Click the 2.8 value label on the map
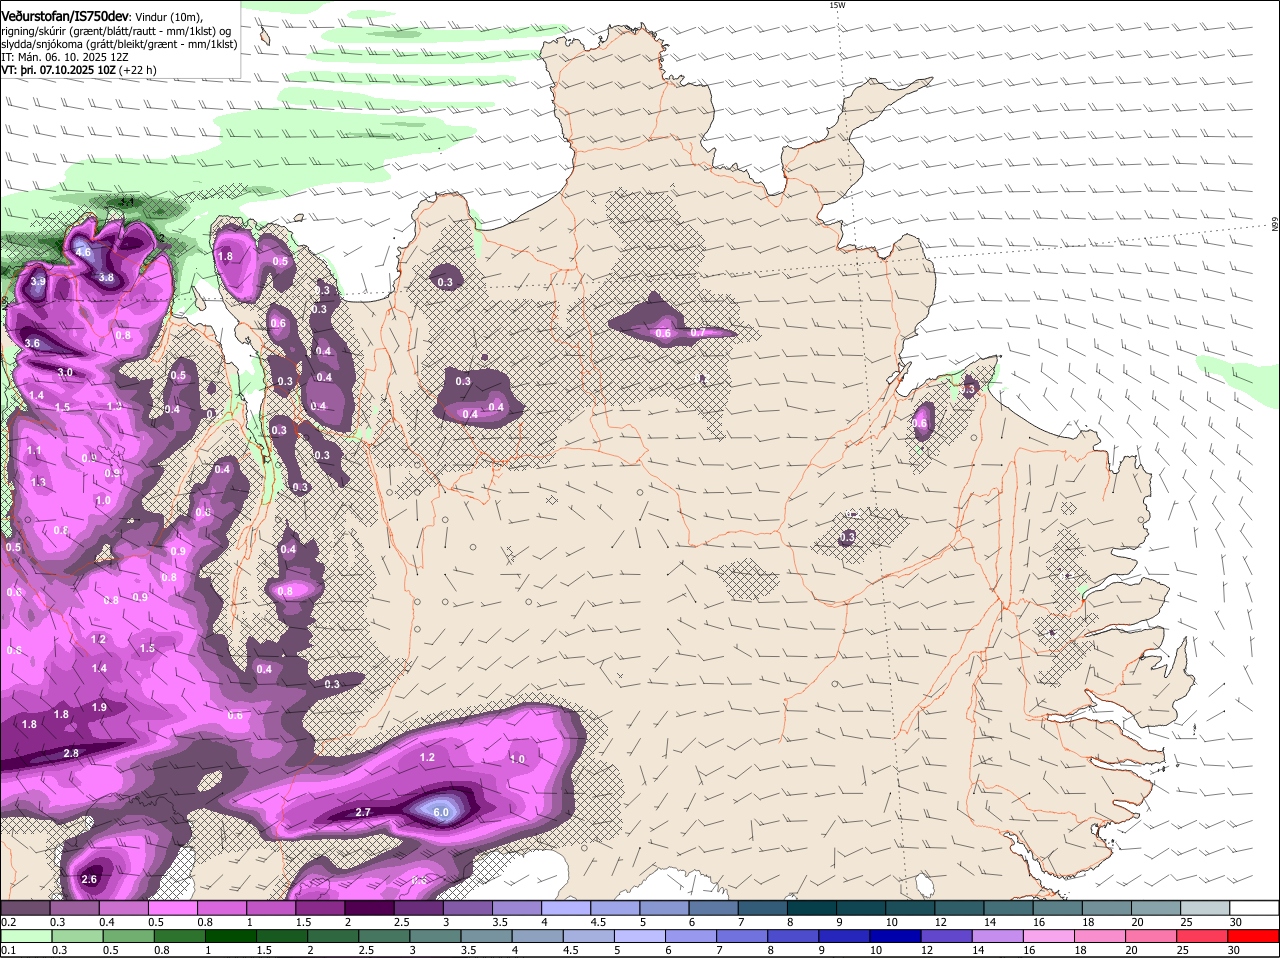The height and width of the screenshot is (958, 1280). pyautogui.click(x=71, y=753)
